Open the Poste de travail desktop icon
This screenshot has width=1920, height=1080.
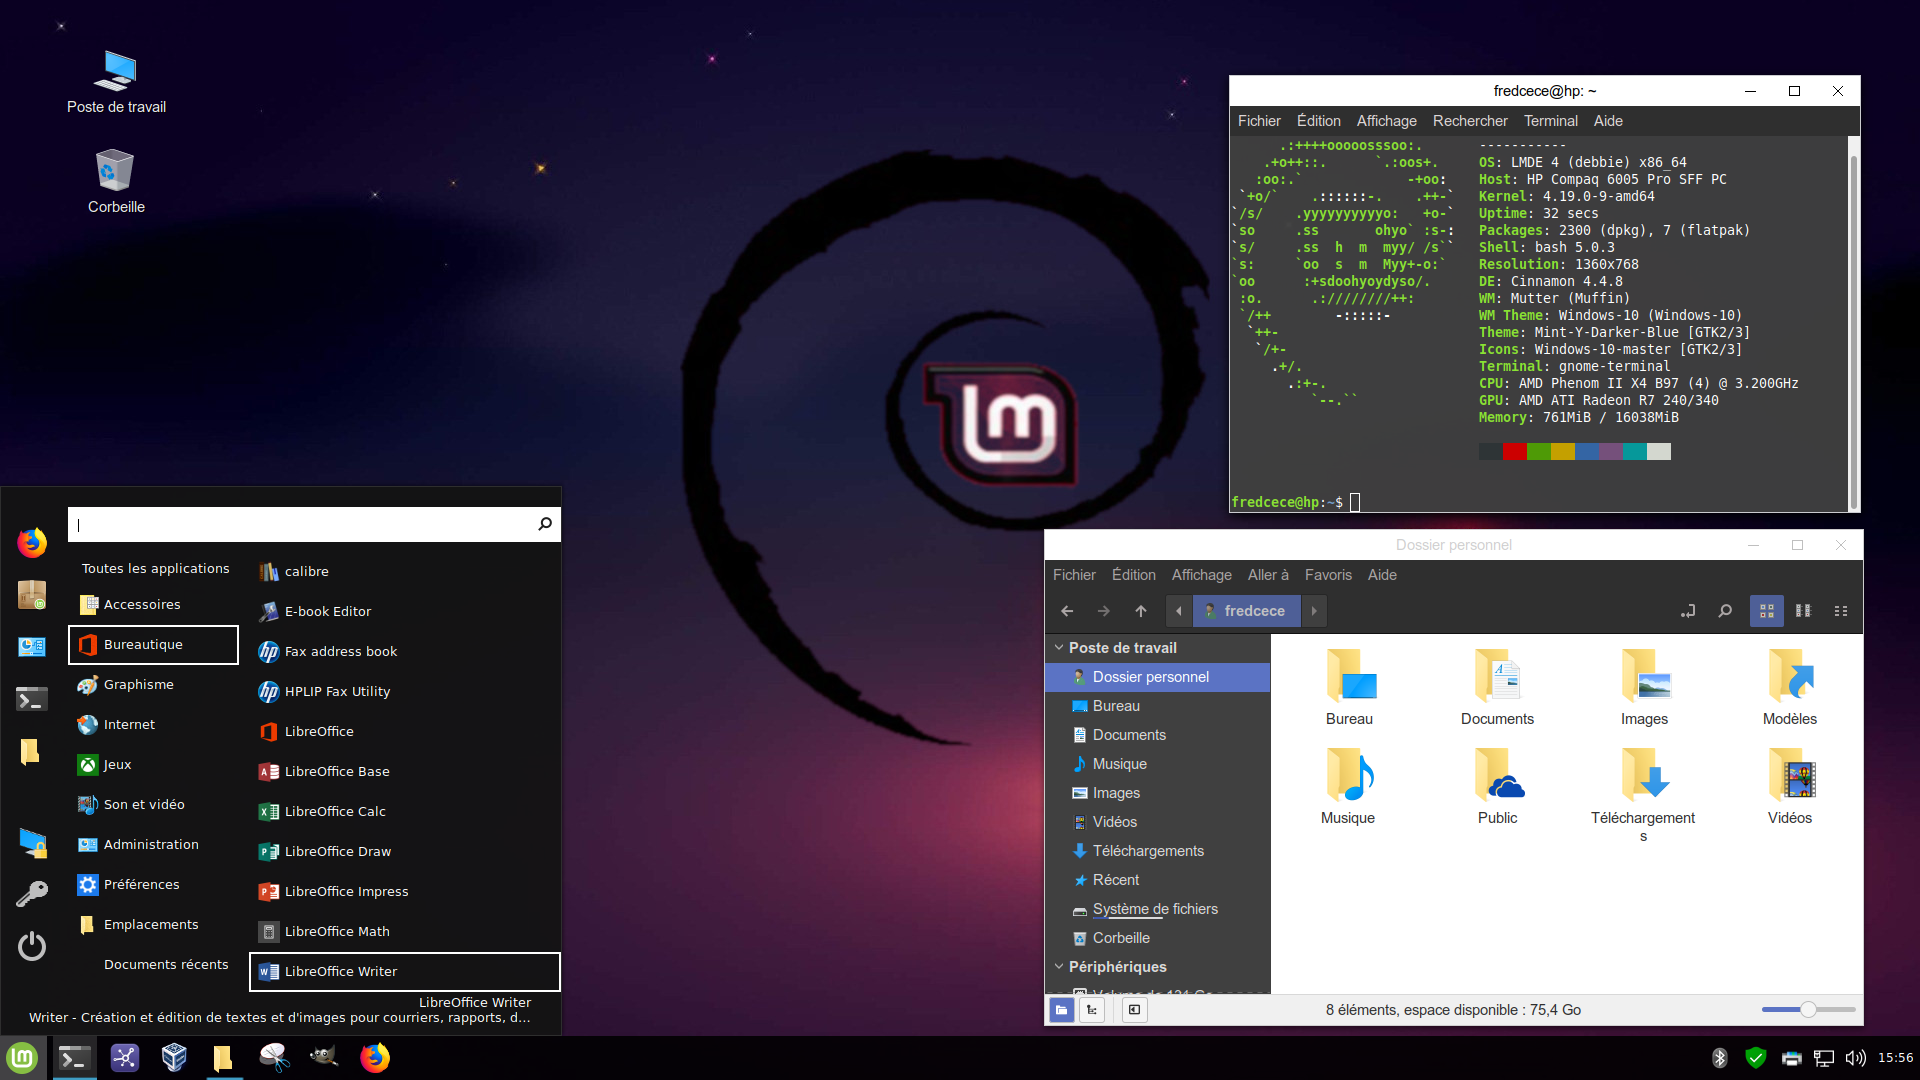[x=116, y=82]
